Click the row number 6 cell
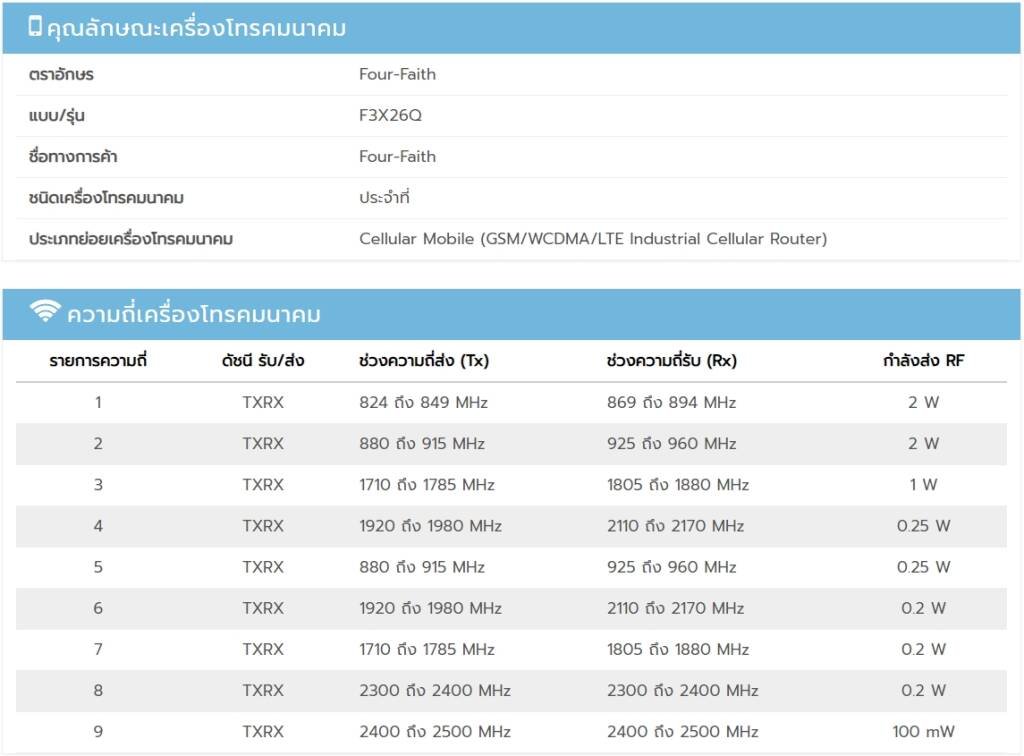The height and width of the screenshot is (756, 1024). [x=98, y=608]
